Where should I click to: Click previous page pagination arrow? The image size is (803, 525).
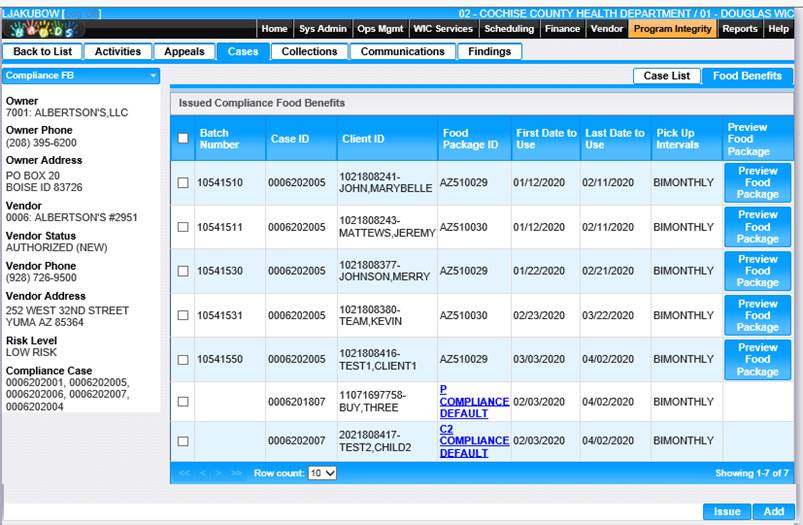pyautogui.click(x=203, y=473)
